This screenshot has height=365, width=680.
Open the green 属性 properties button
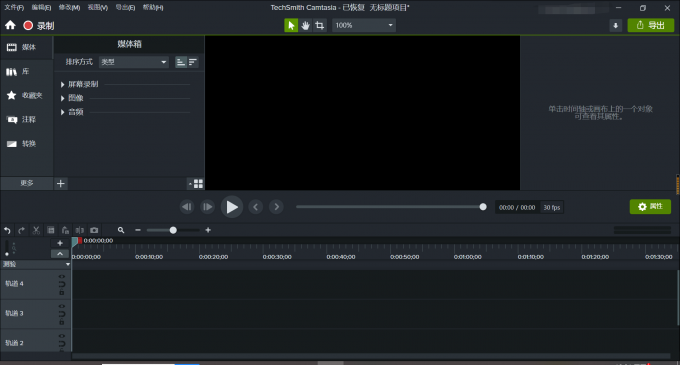tap(650, 207)
